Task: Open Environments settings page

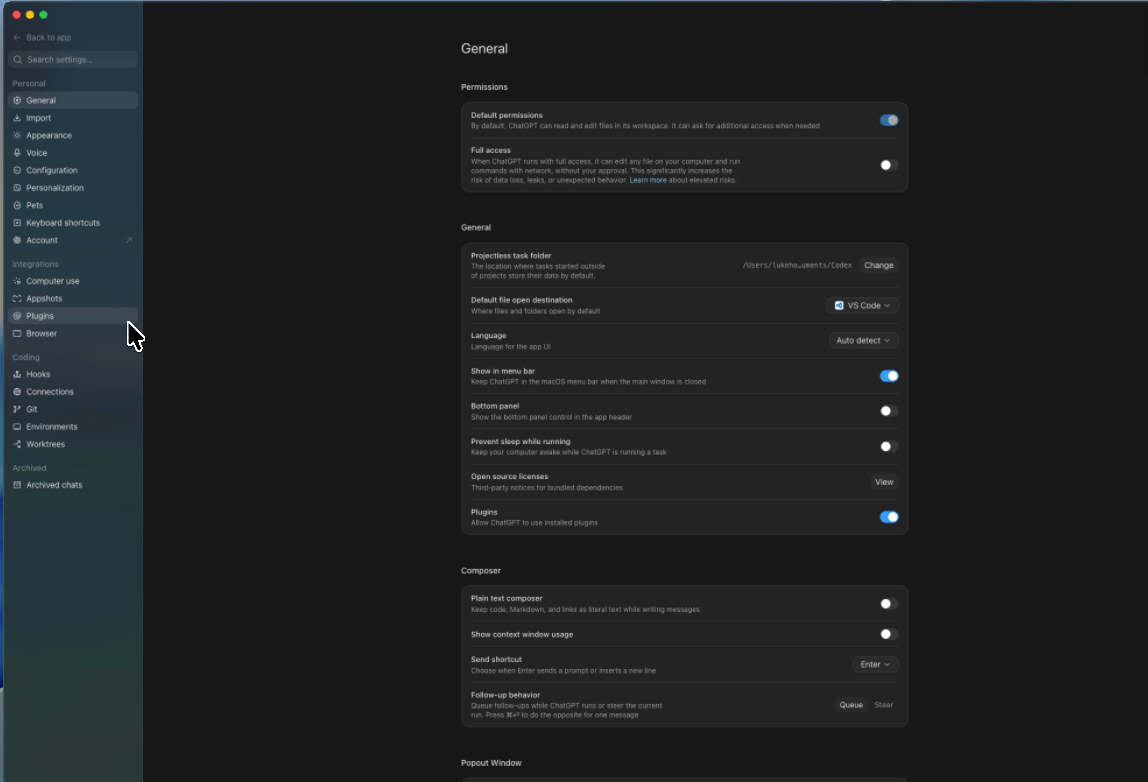Action: (73, 427)
